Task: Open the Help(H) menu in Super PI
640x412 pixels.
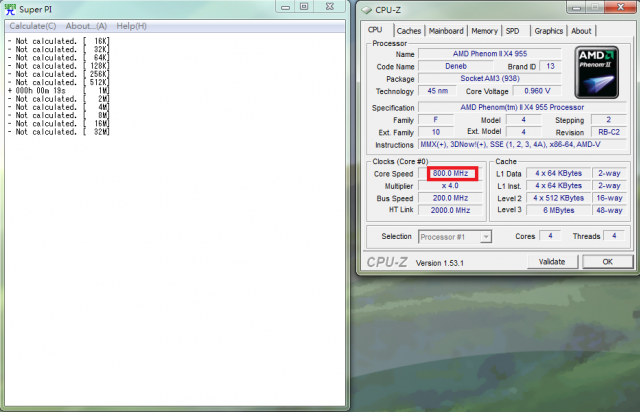Action: [131, 26]
